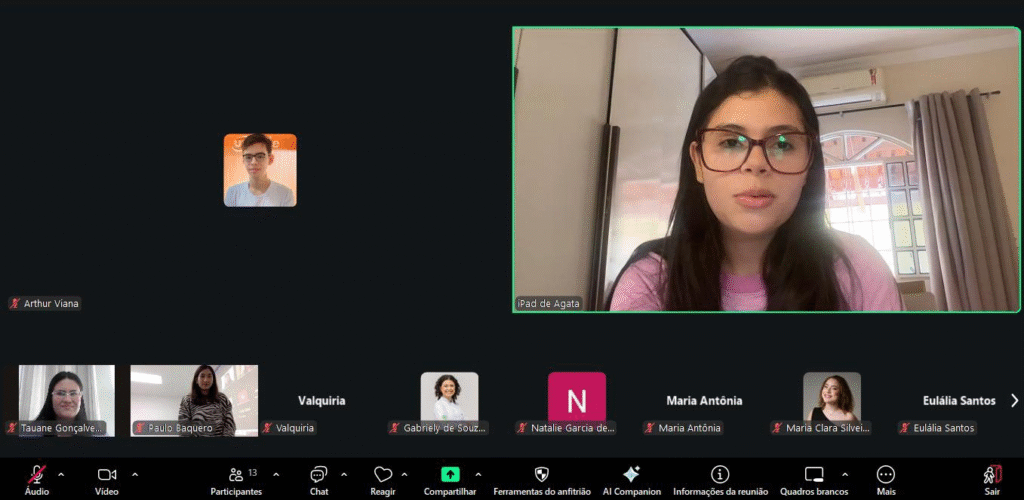The image size is (1024, 500).
Task: Launch AI Companion sparkle icon
Action: click(631, 474)
